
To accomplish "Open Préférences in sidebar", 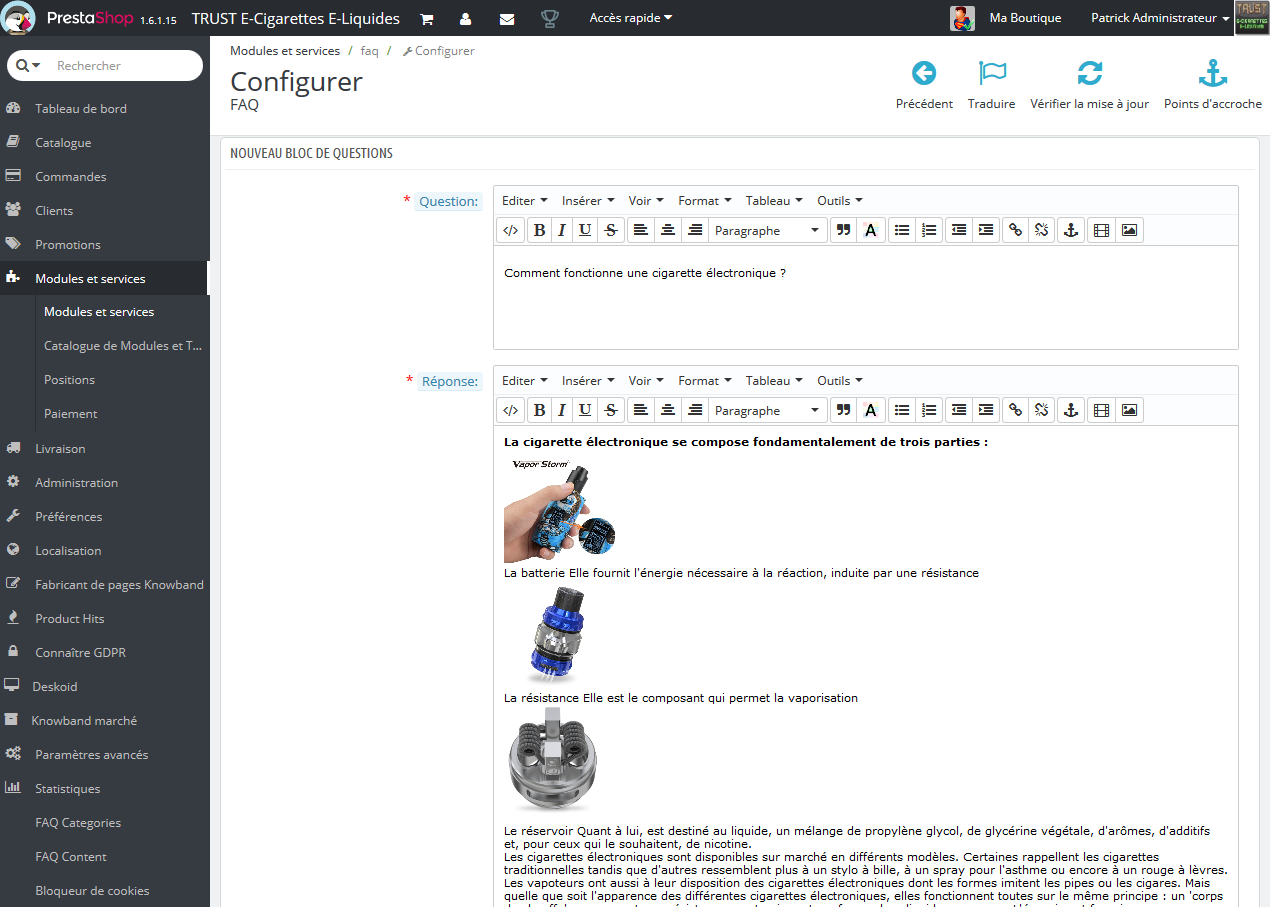I will point(68,517).
